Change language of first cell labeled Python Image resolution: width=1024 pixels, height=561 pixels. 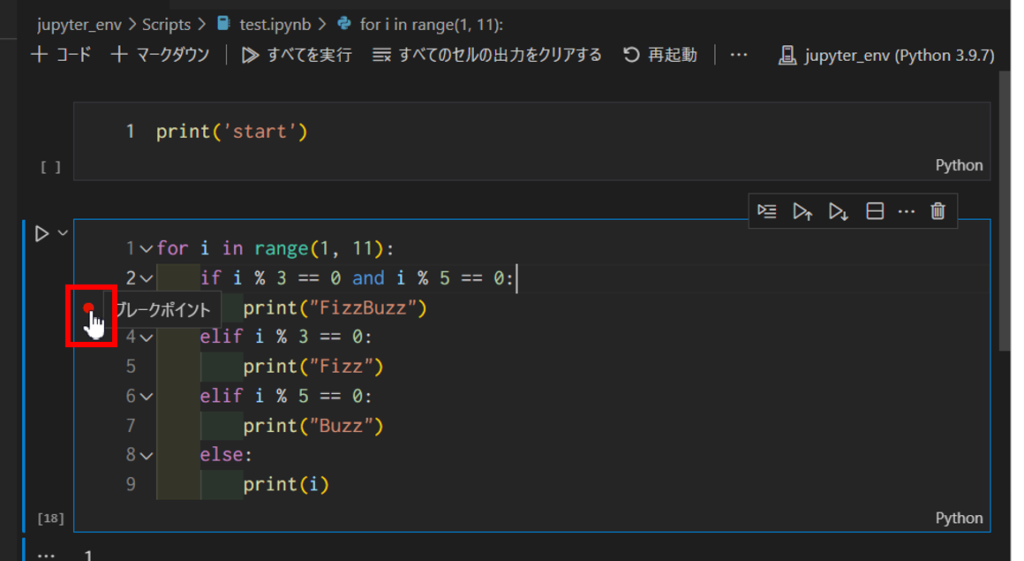pos(959,165)
